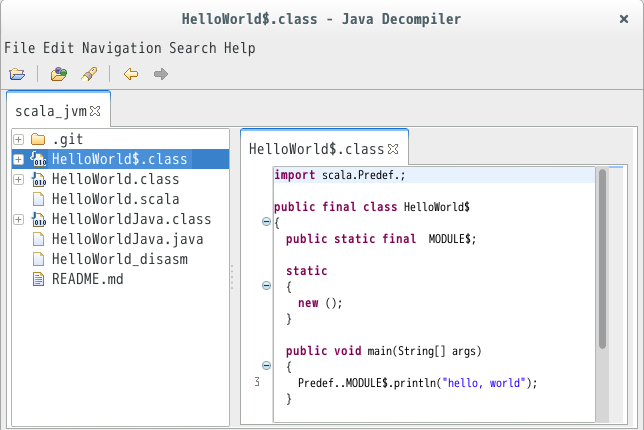This screenshot has width=644, height=430.
Task: Expand the HelloWorldJava.class tree node
Action: pos(18,219)
